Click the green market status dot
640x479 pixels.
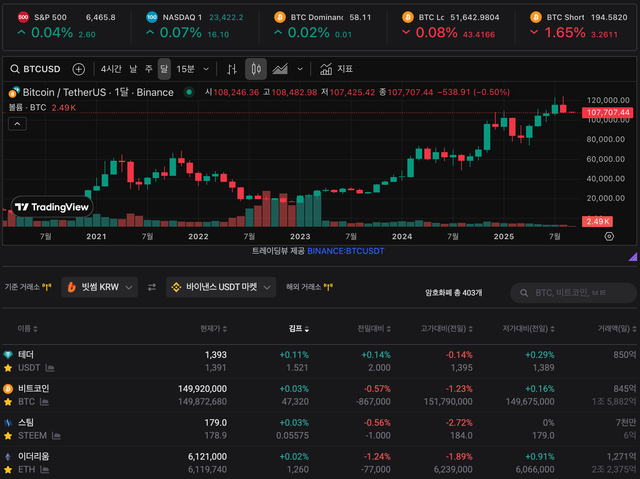point(189,92)
